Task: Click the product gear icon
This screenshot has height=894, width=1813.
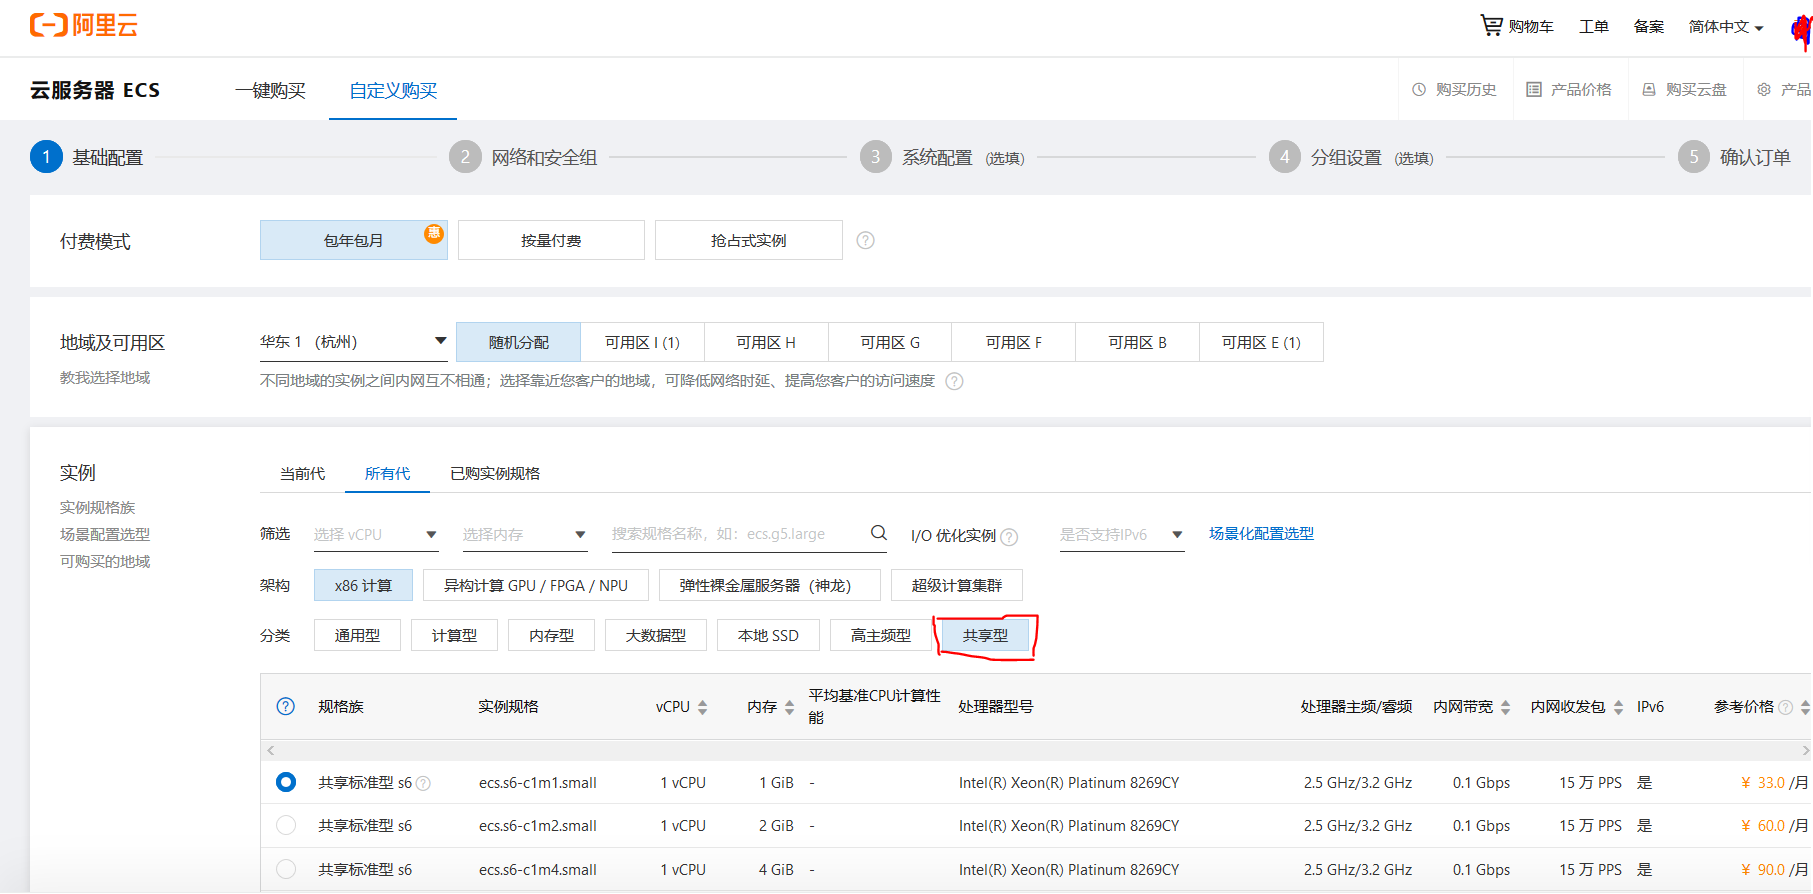Action: pos(1764,90)
